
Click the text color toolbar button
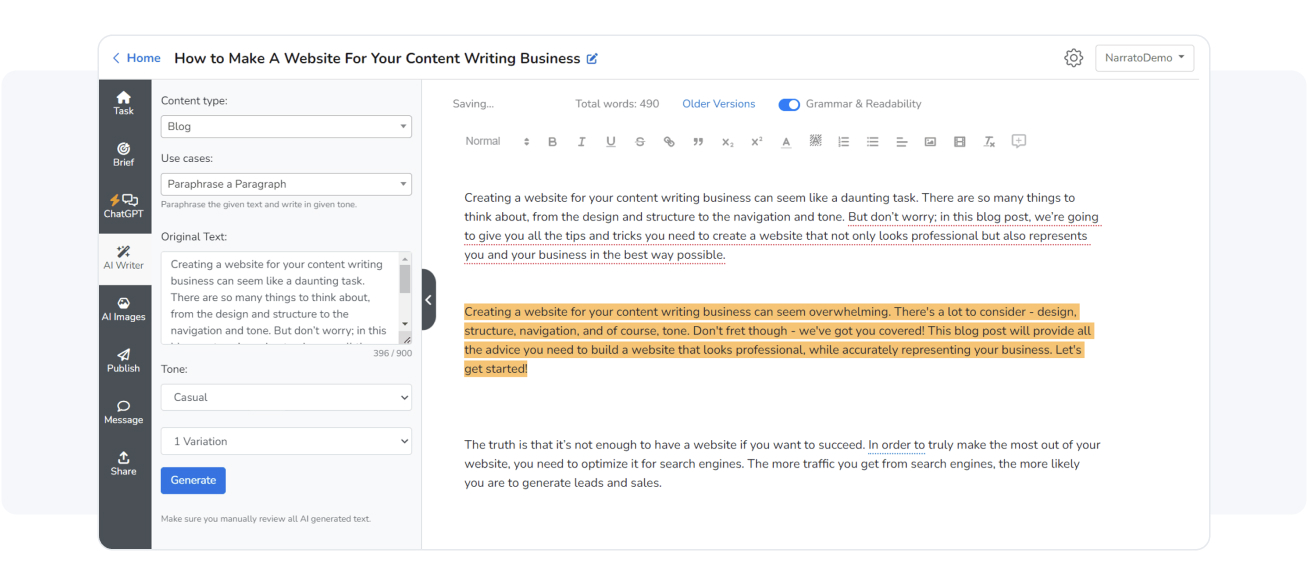pyautogui.click(x=786, y=142)
